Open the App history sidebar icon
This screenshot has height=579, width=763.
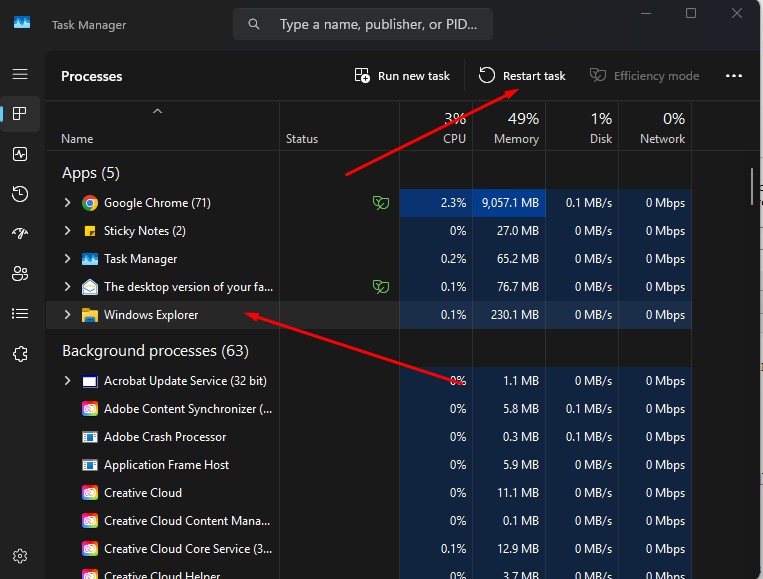tap(20, 194)
